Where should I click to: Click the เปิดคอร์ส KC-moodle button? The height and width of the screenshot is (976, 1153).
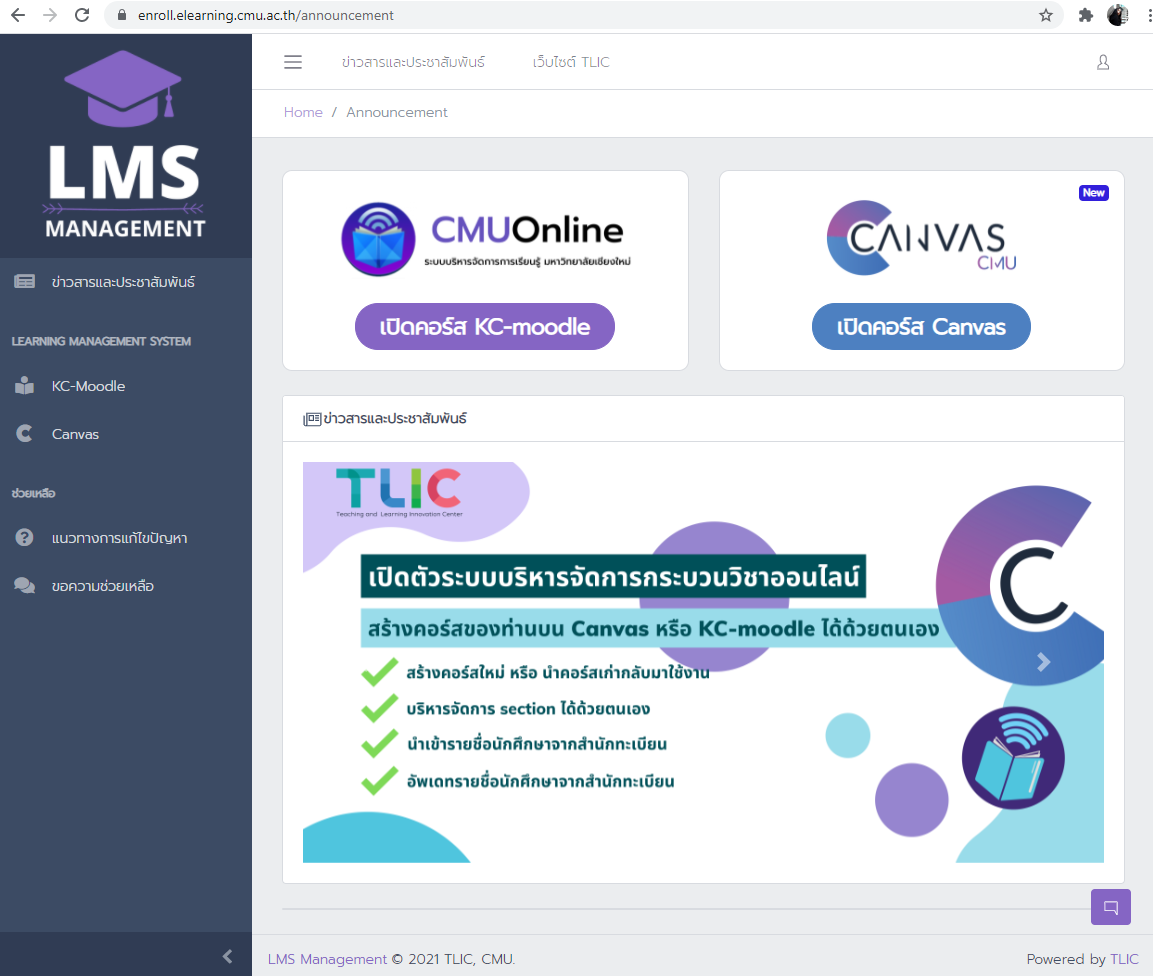tap(485, 327)
